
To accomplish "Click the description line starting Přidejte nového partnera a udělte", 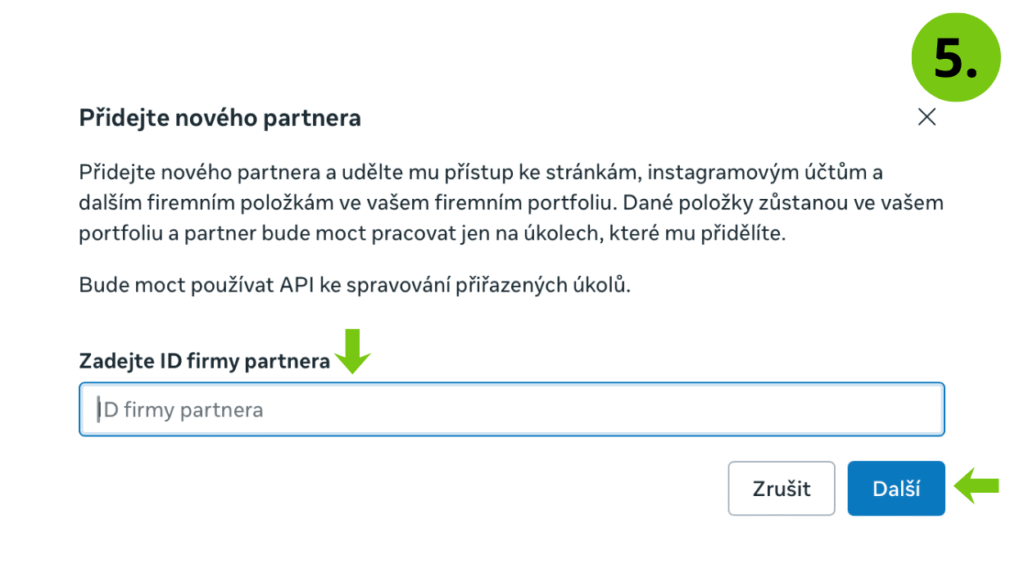I will pyautogui.click(x=480, y=171).
